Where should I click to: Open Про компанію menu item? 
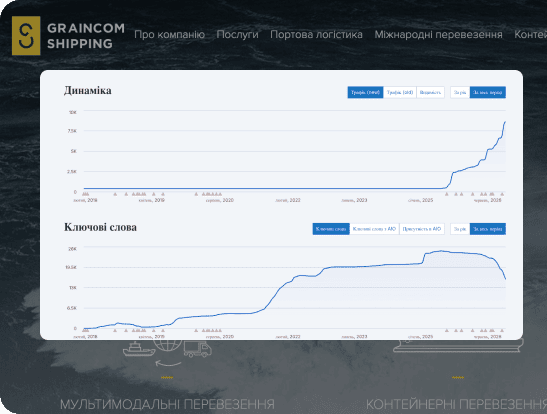tap(169, 35)
